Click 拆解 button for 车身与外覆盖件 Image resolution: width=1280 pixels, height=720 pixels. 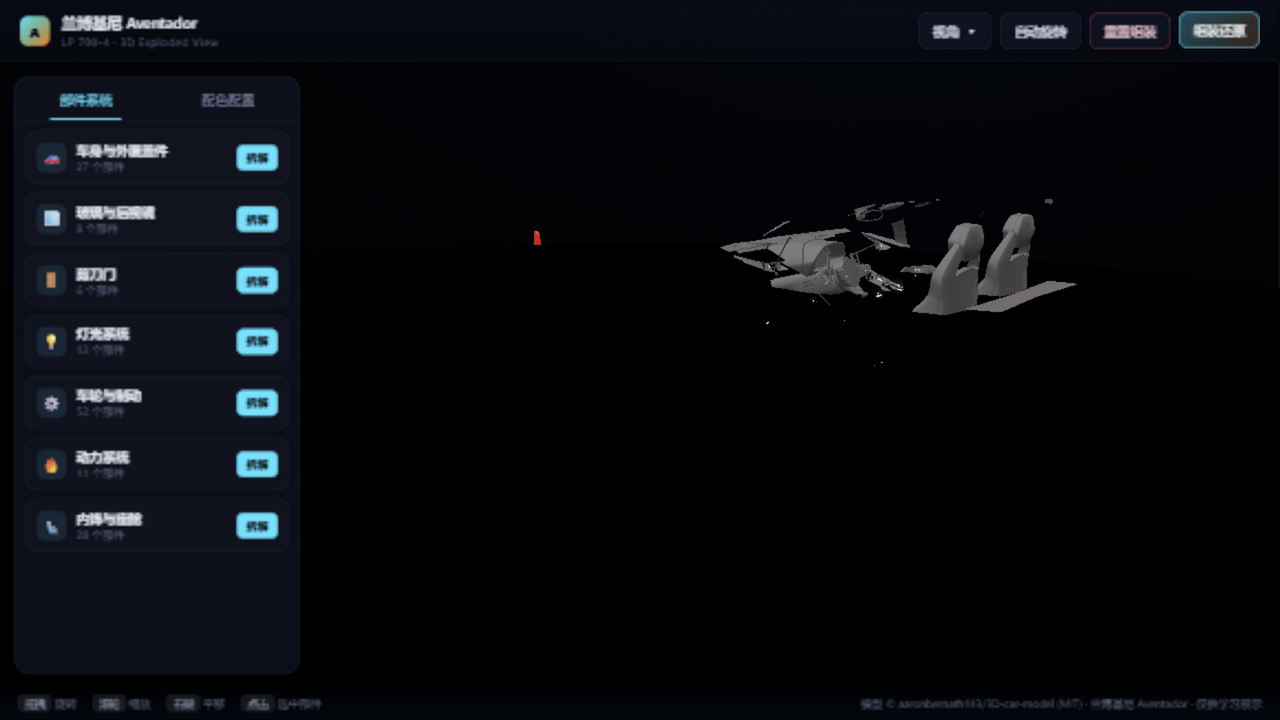click(257, 158)
